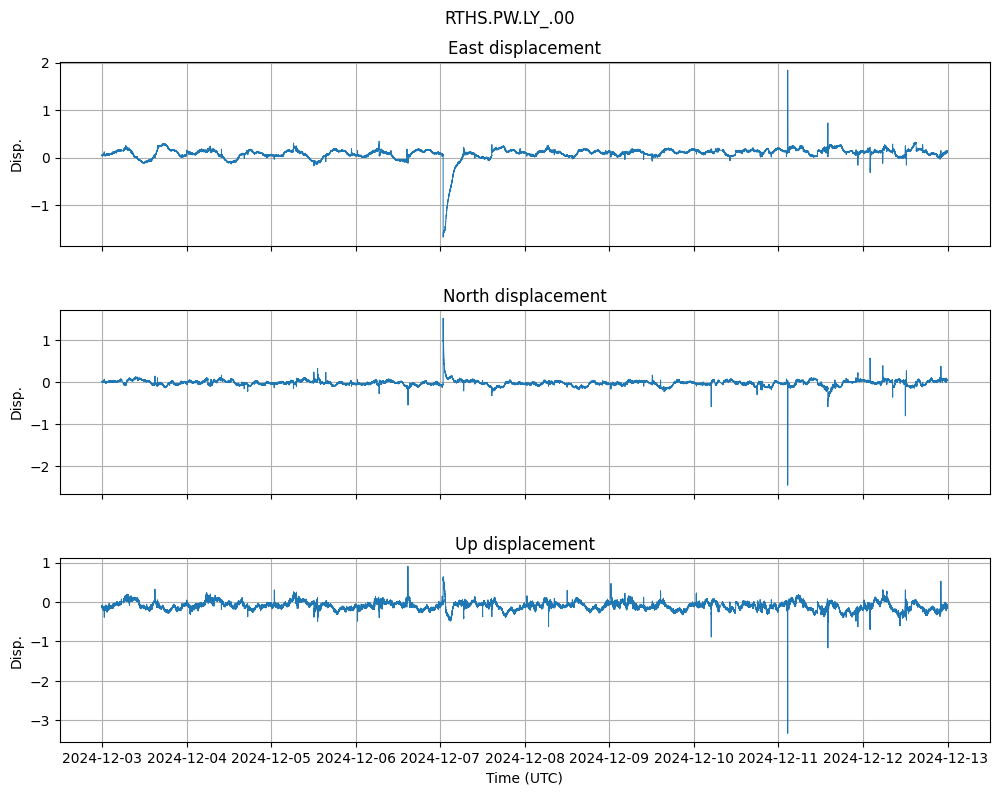Click the Up displacement subplot title

click(524, 544)
